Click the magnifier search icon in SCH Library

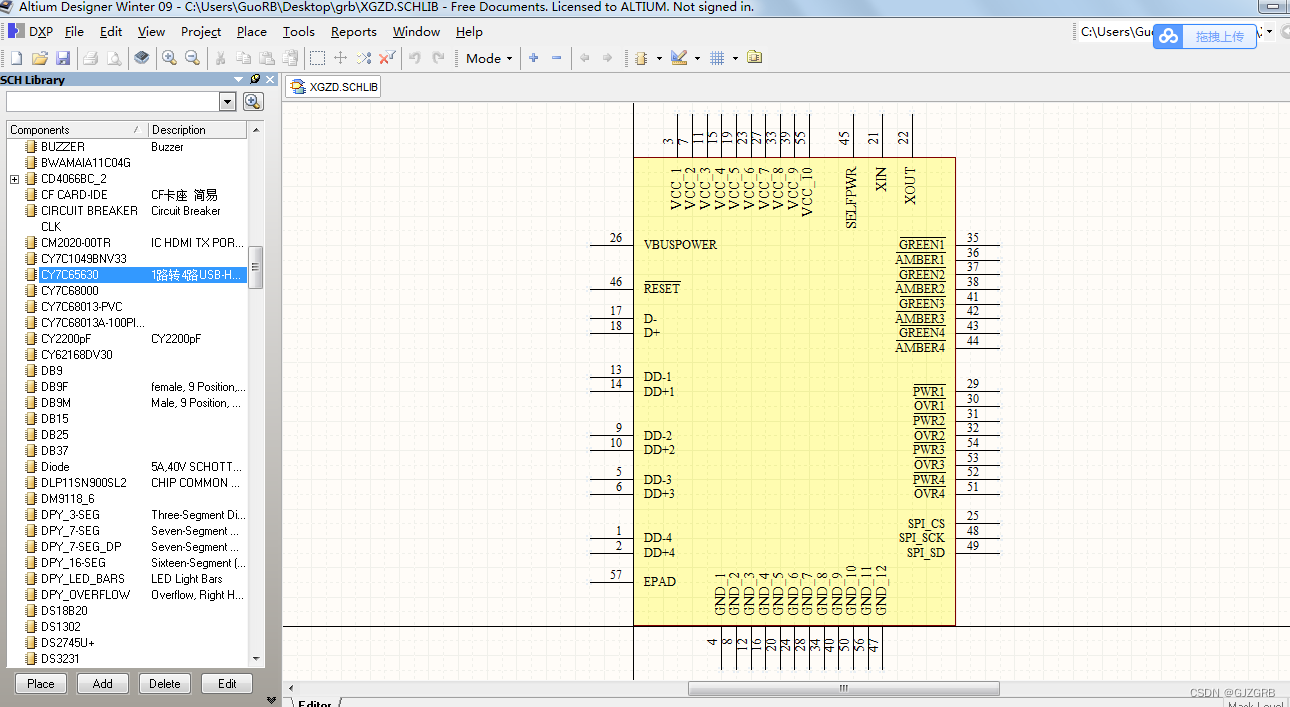click(x=253, y=101)
